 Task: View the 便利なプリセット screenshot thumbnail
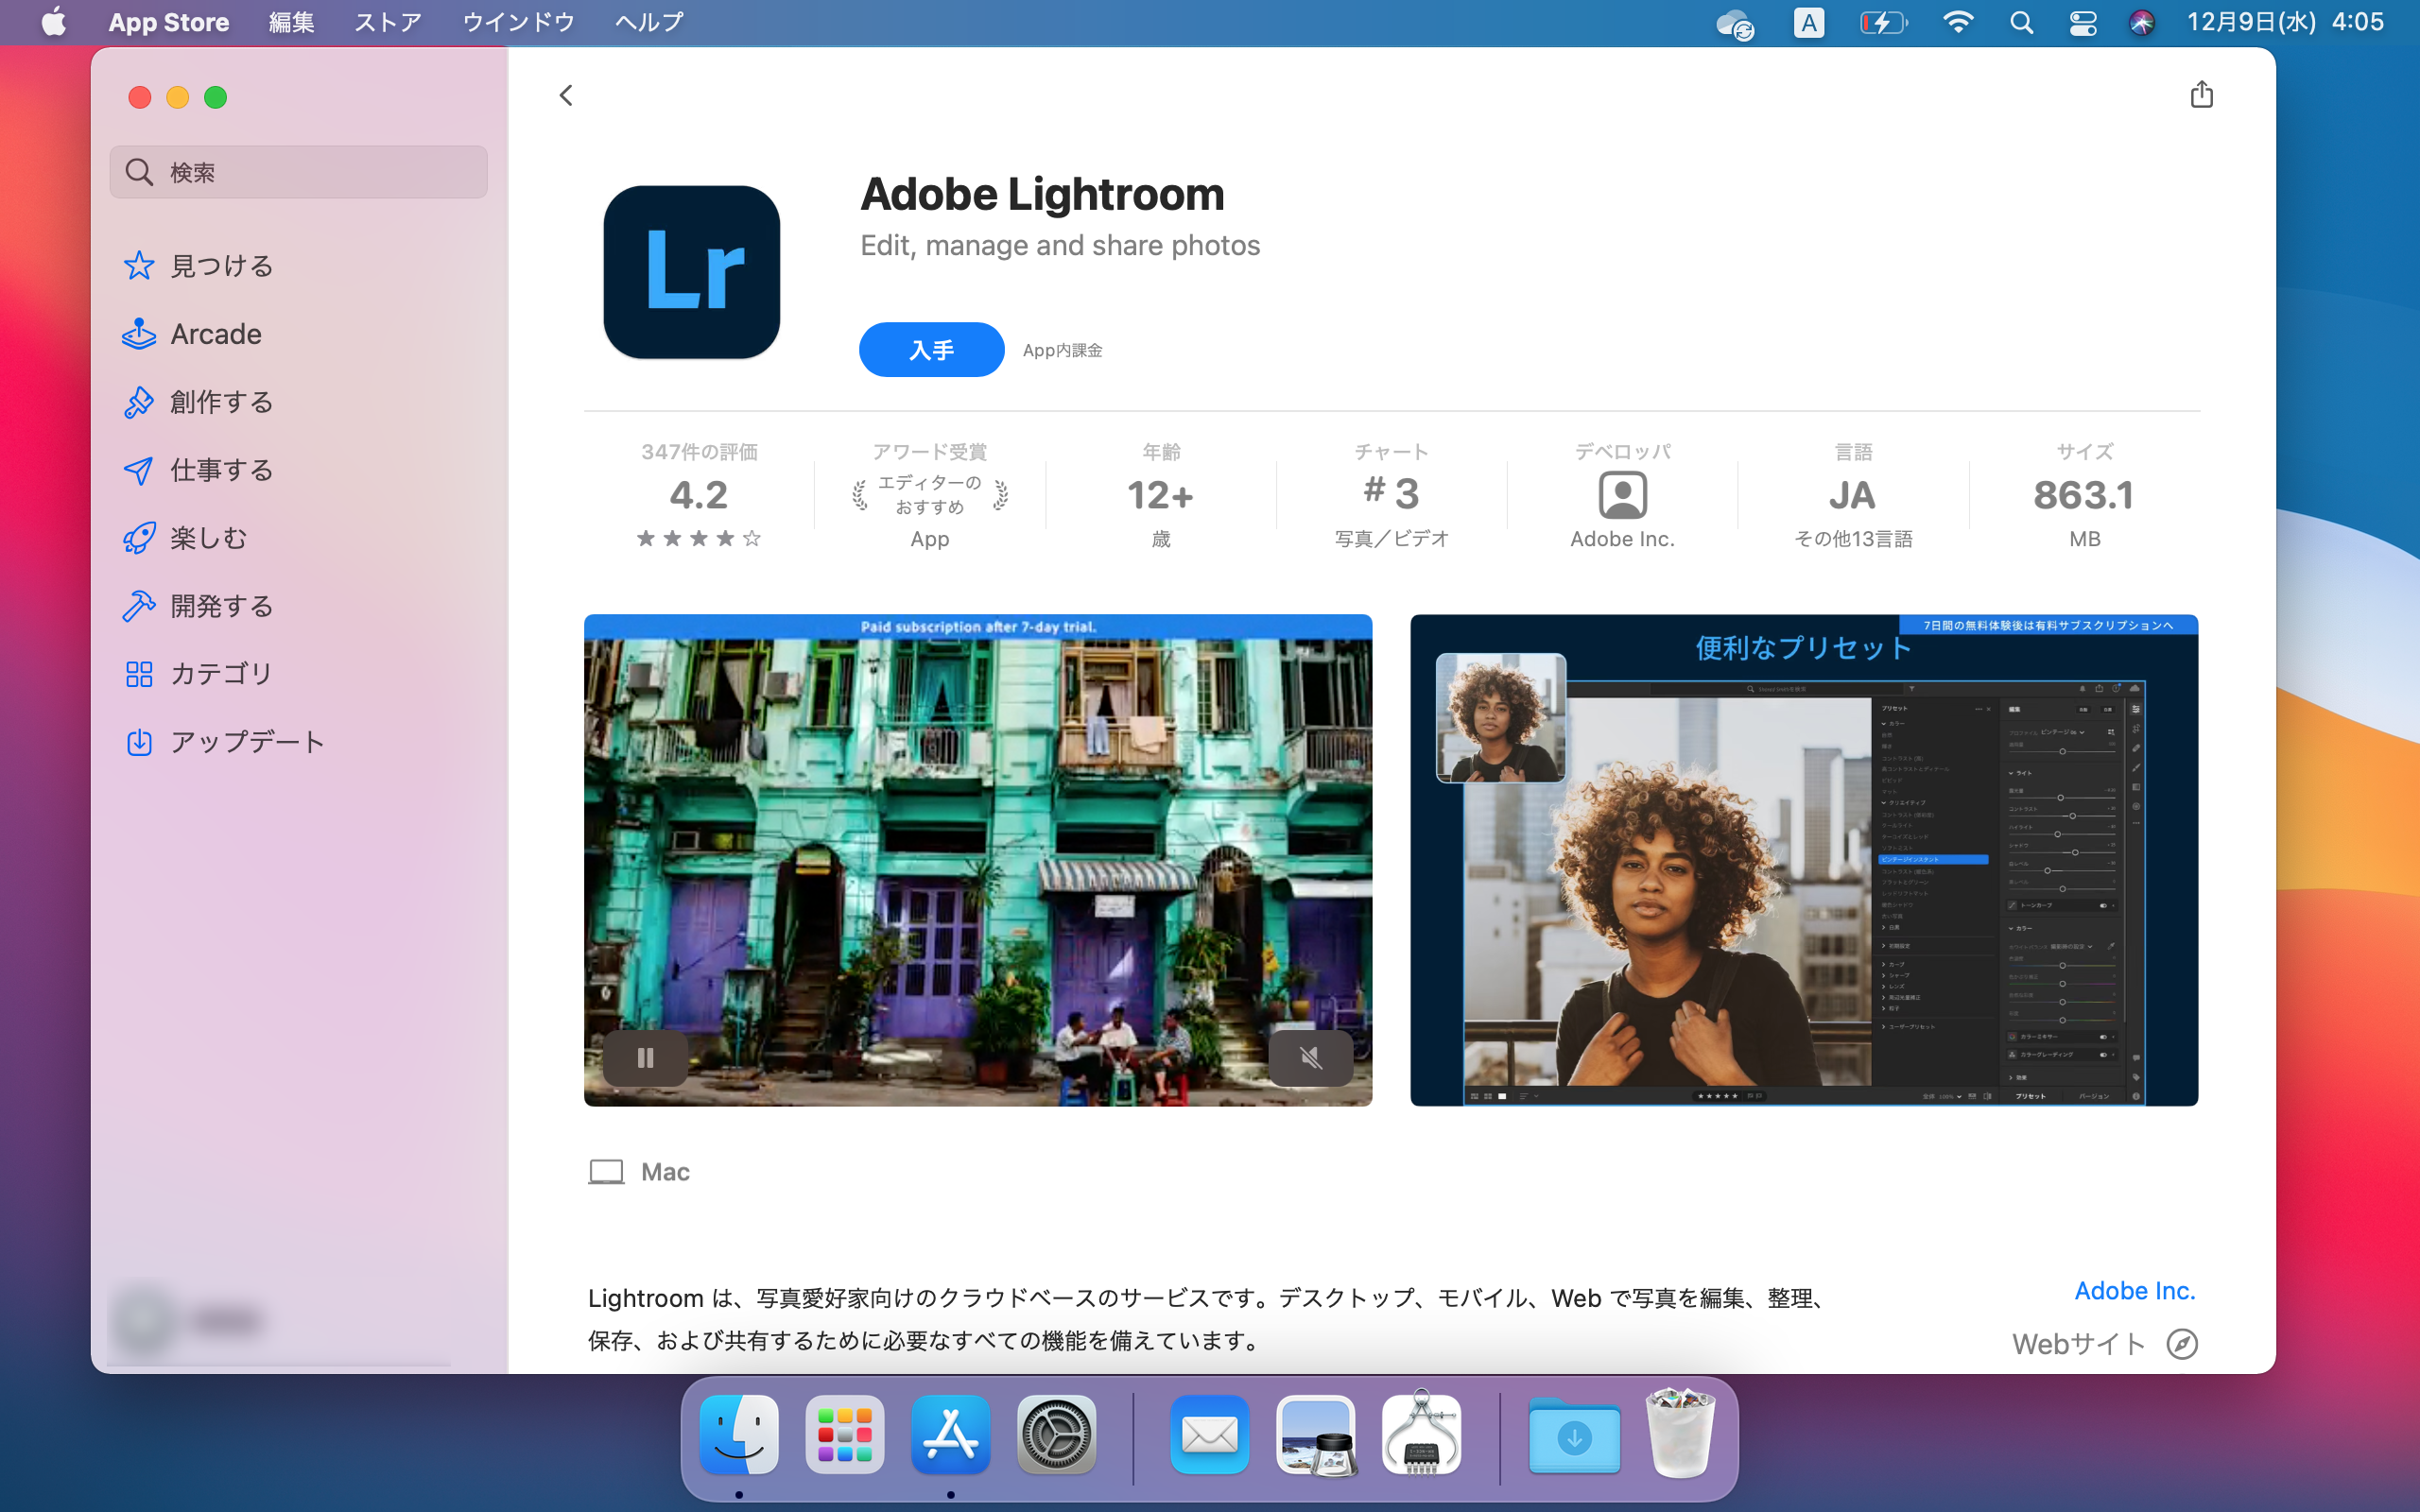point(1803,858)
